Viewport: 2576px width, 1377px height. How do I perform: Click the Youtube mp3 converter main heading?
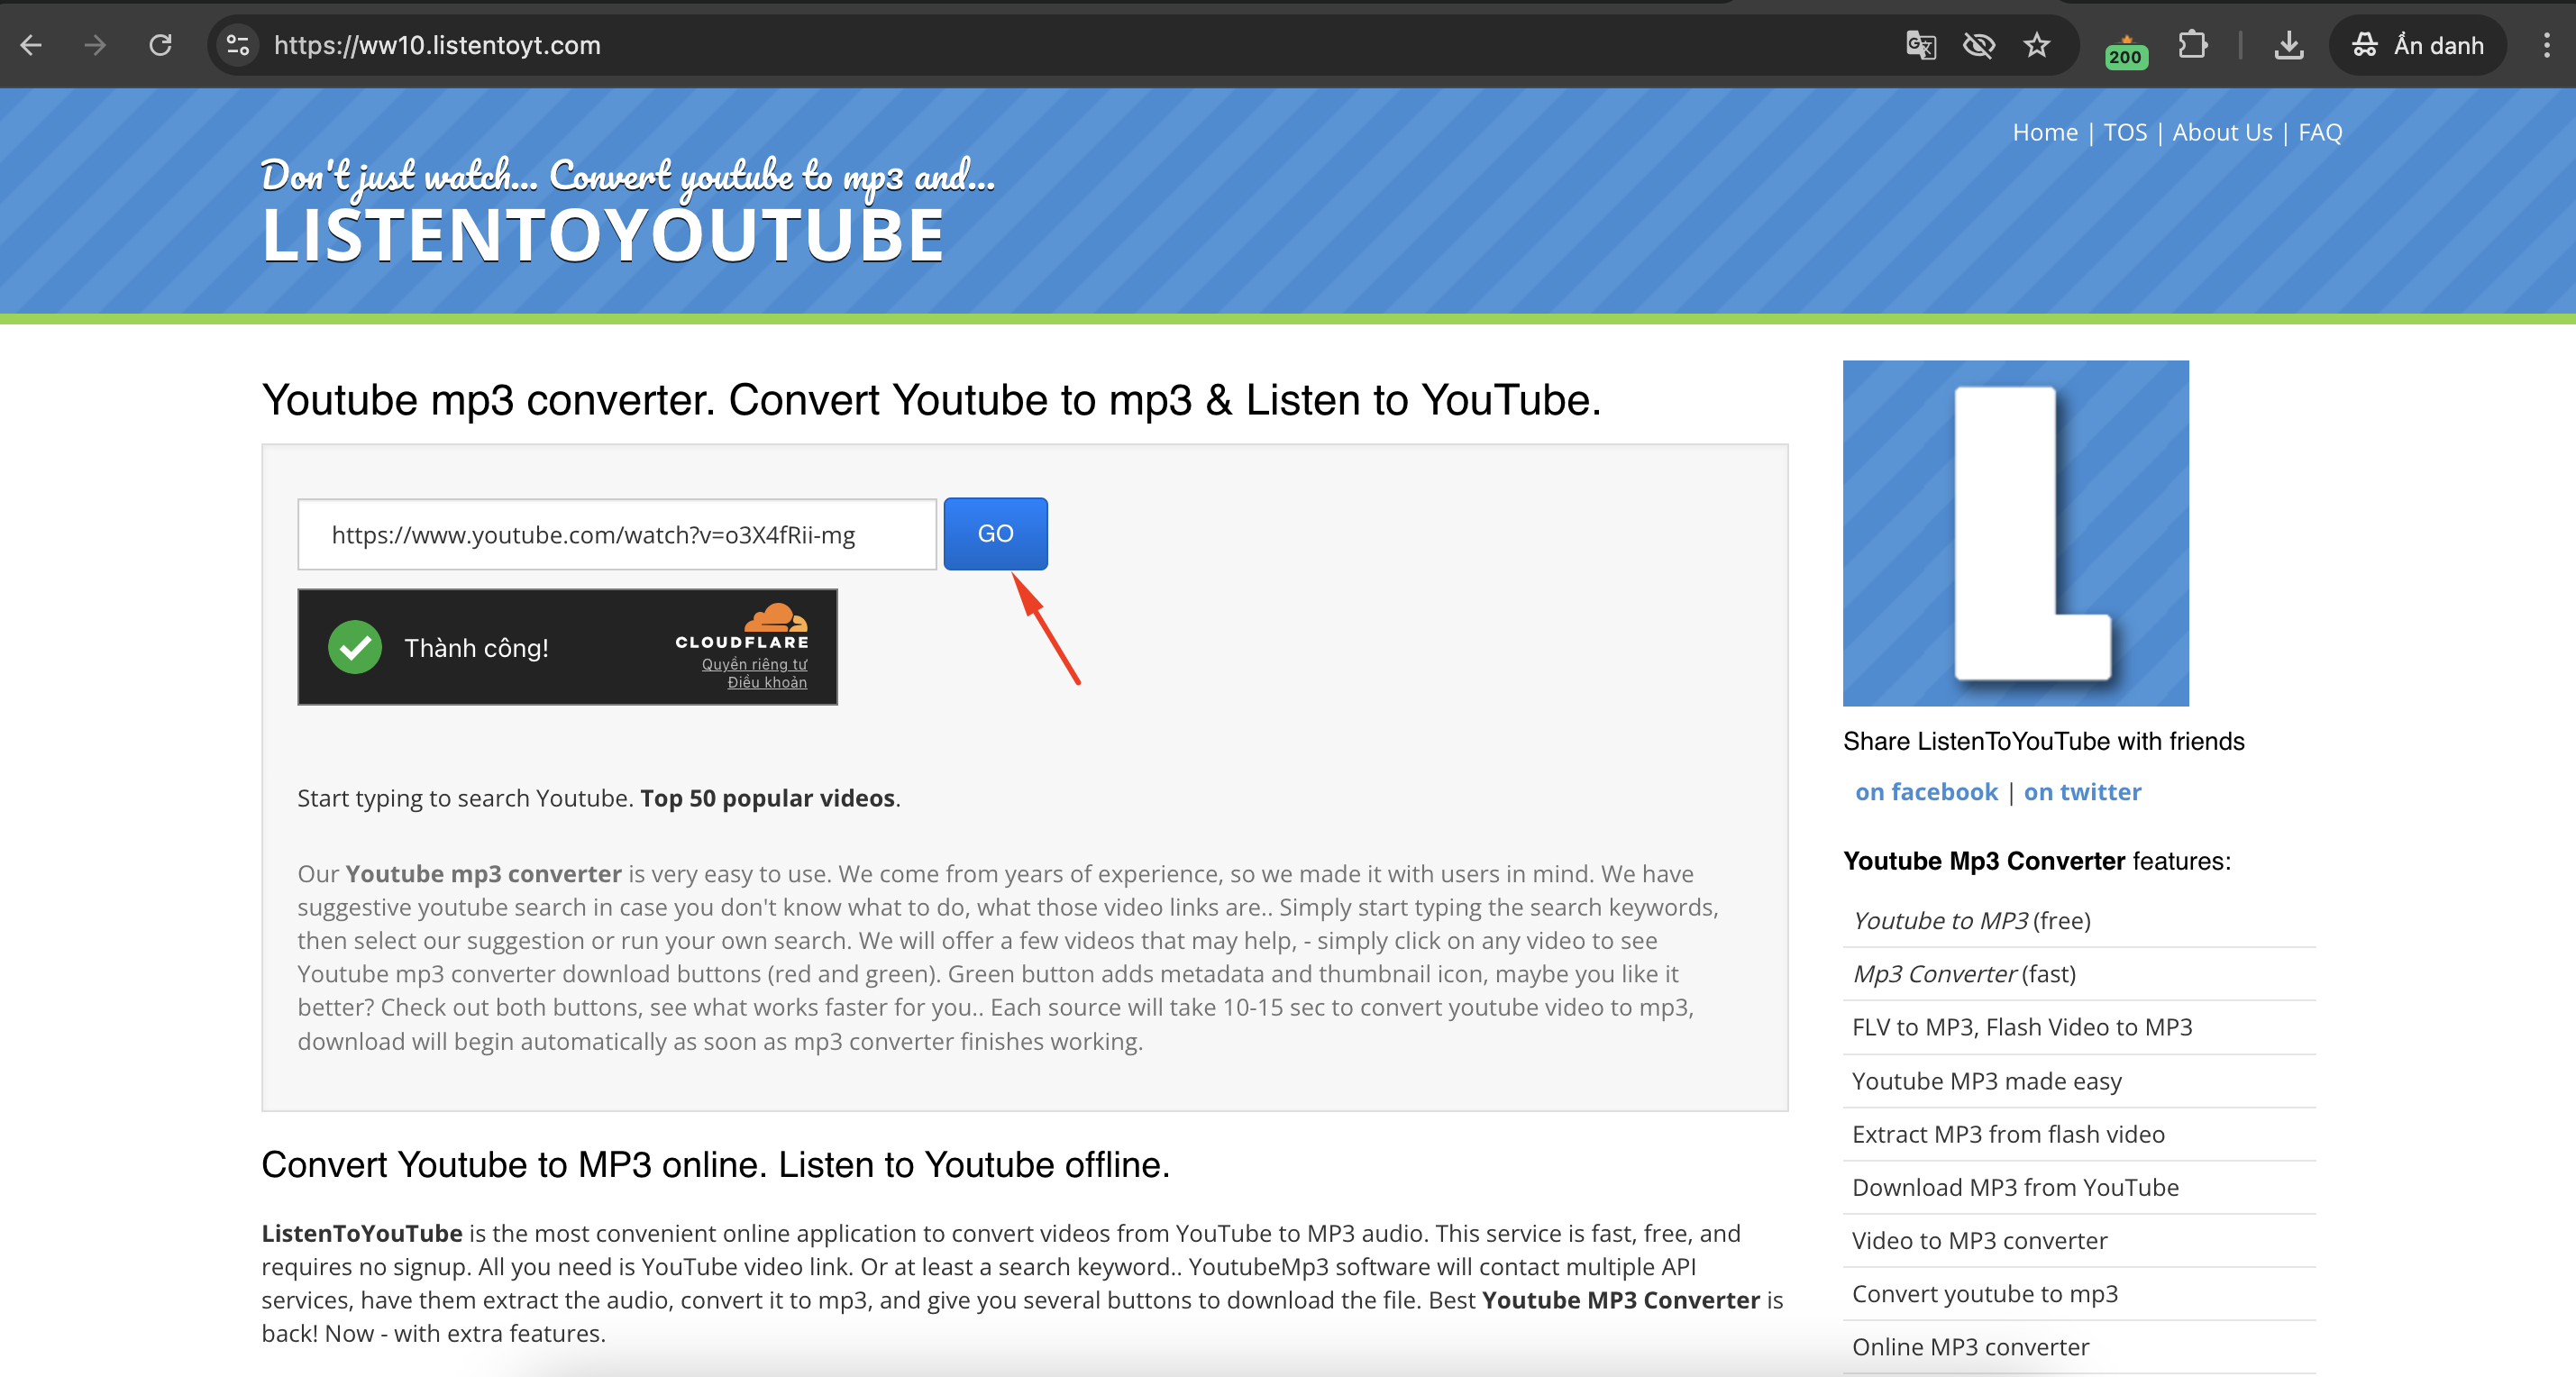[x=931, y=400]
